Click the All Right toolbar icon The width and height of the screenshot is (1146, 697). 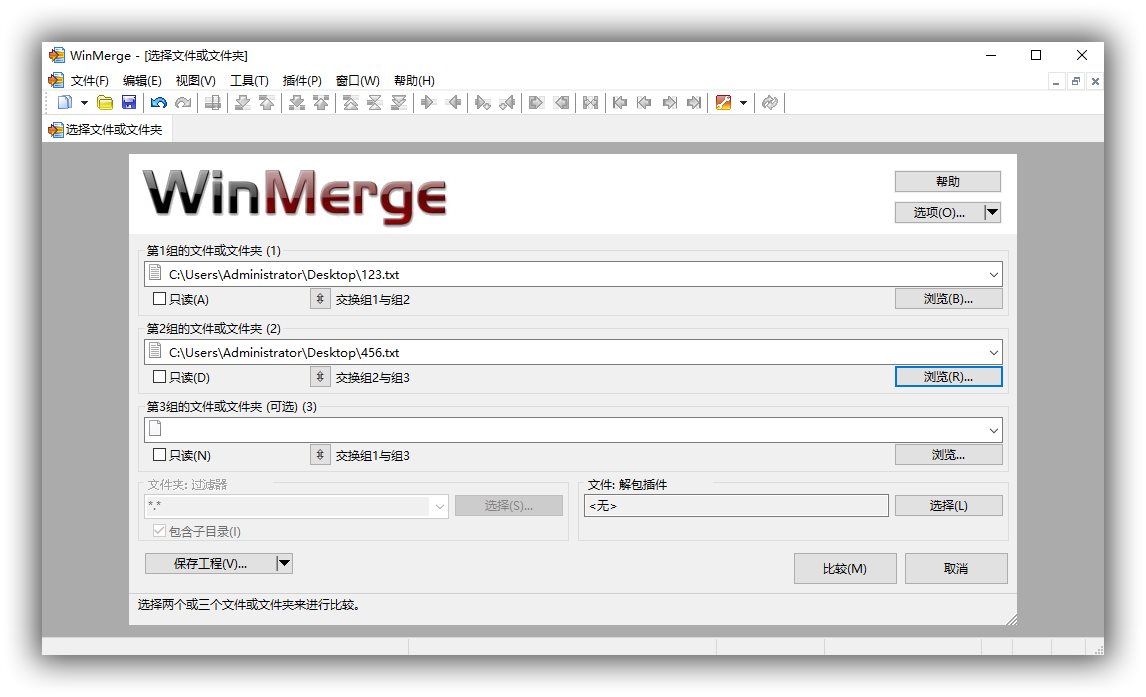pos(536,102)
